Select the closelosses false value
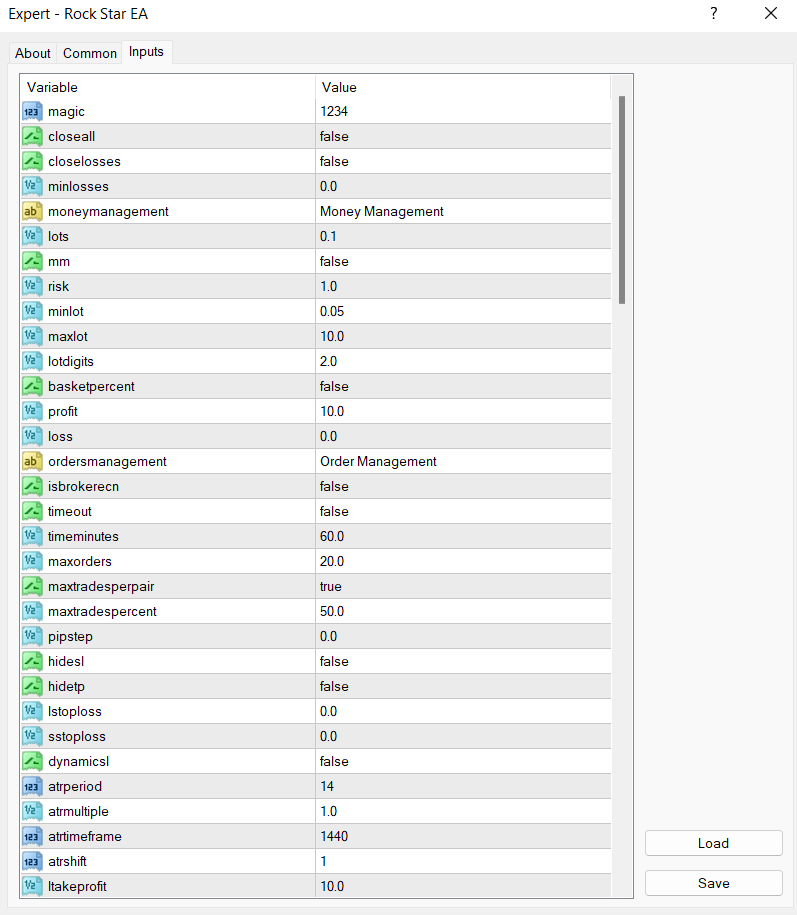 pyautogui.click(x=463, y=162)
